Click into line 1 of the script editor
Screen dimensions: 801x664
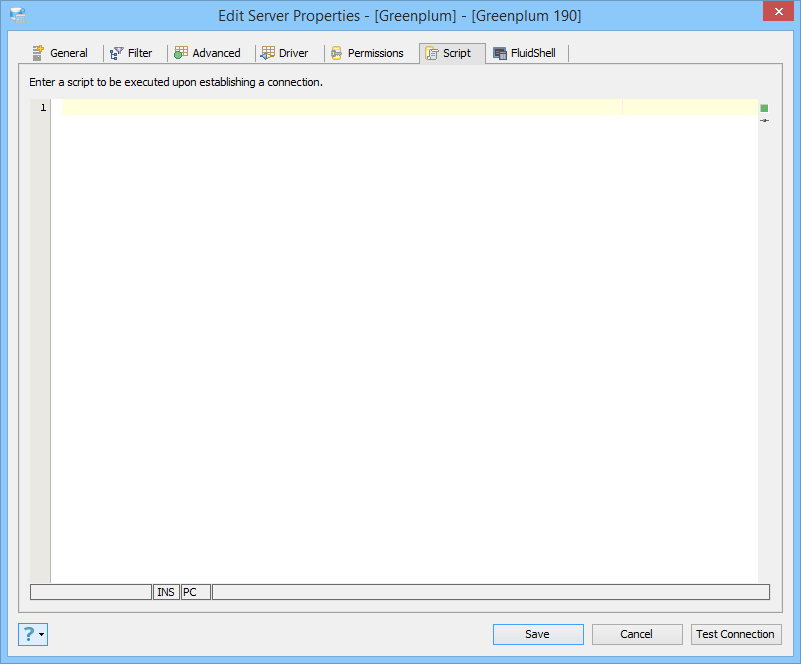409,107
